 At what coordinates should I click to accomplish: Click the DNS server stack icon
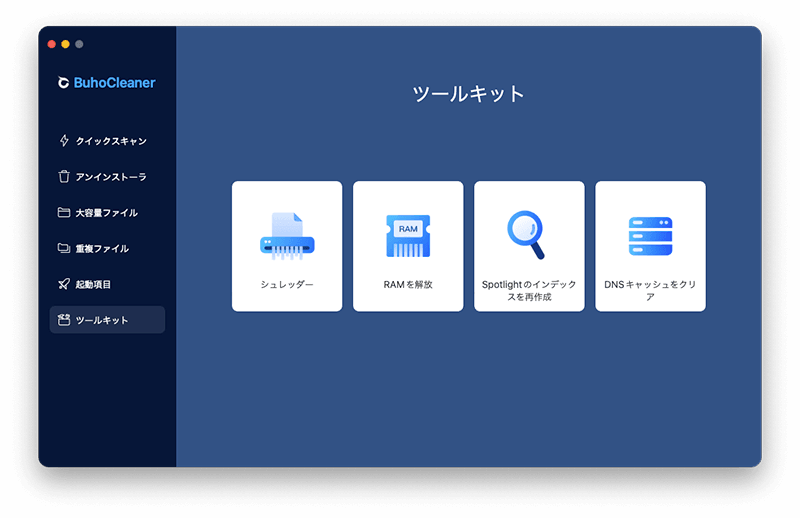651,236
